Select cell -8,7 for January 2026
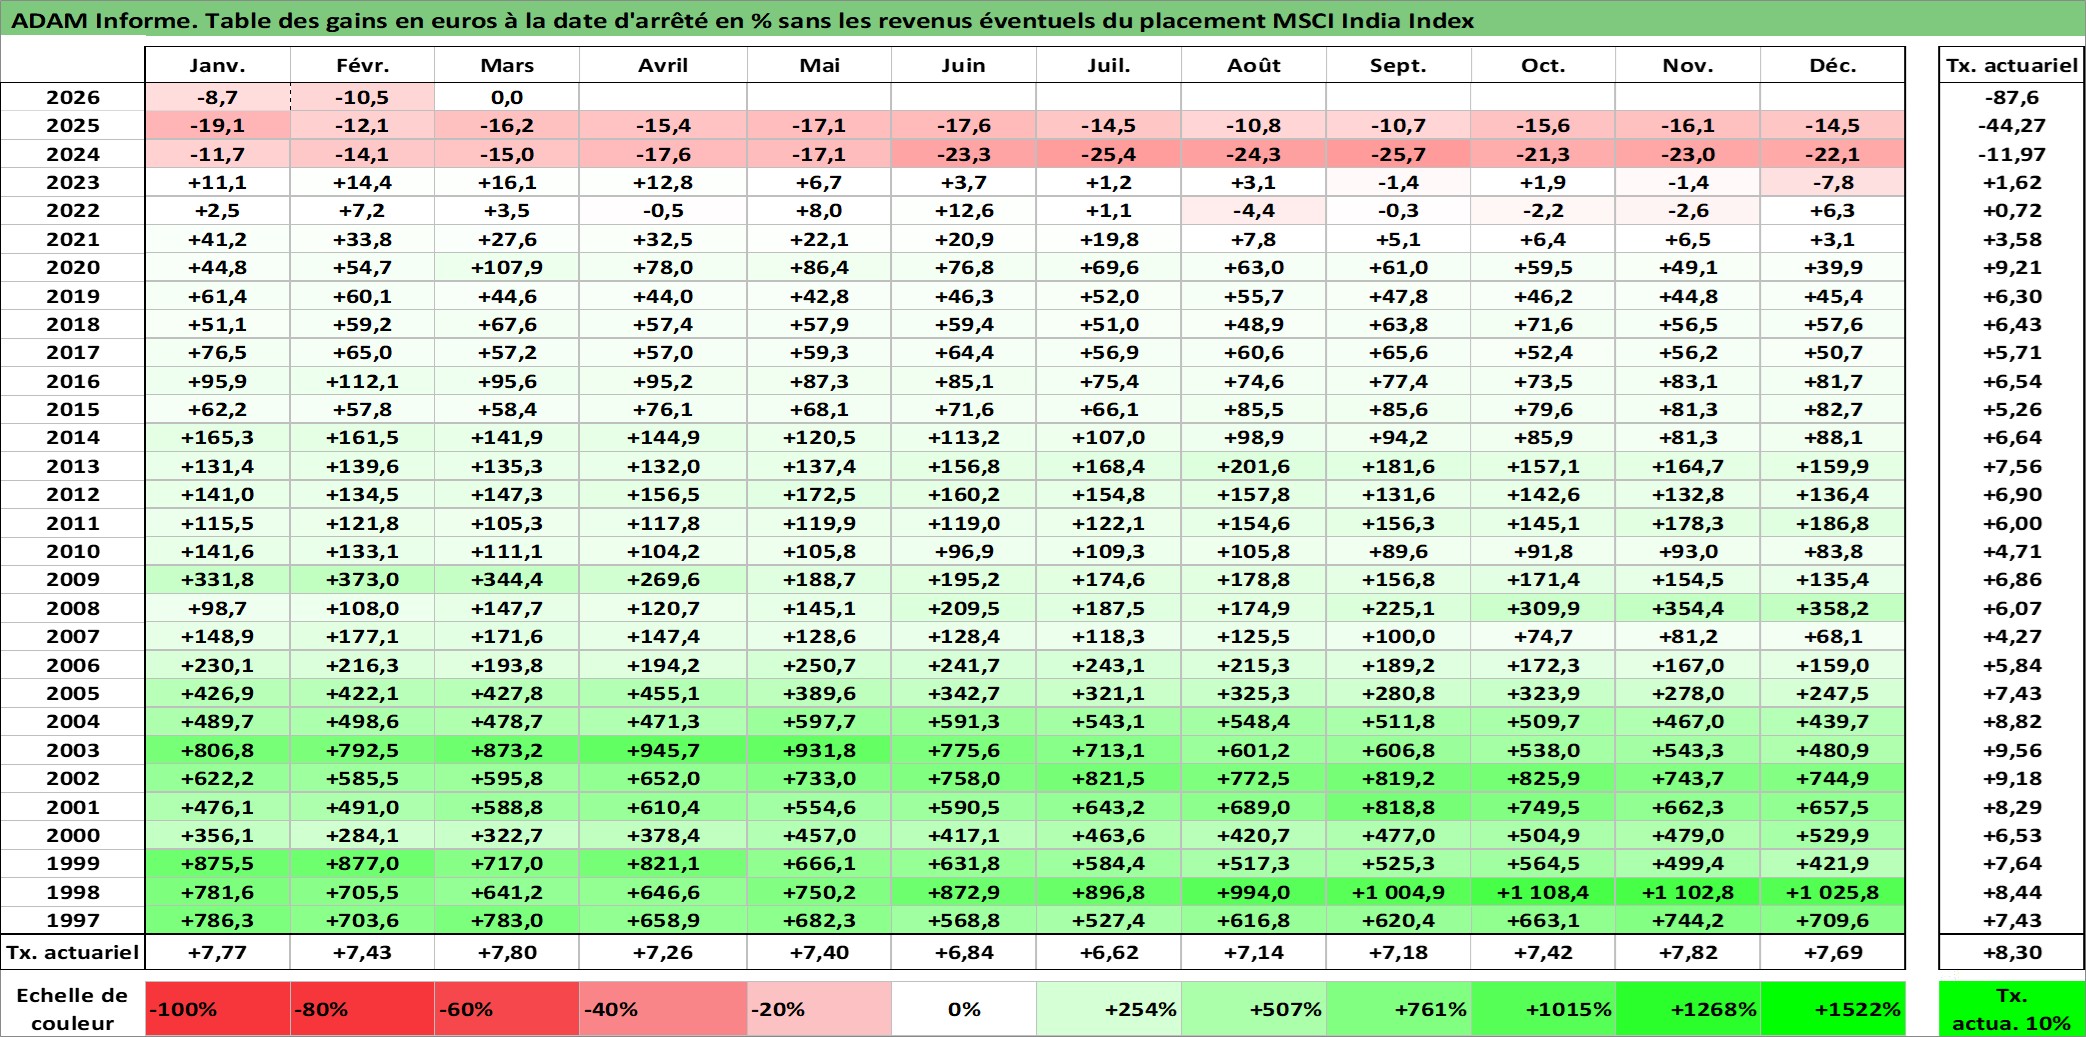 [218, 97]
